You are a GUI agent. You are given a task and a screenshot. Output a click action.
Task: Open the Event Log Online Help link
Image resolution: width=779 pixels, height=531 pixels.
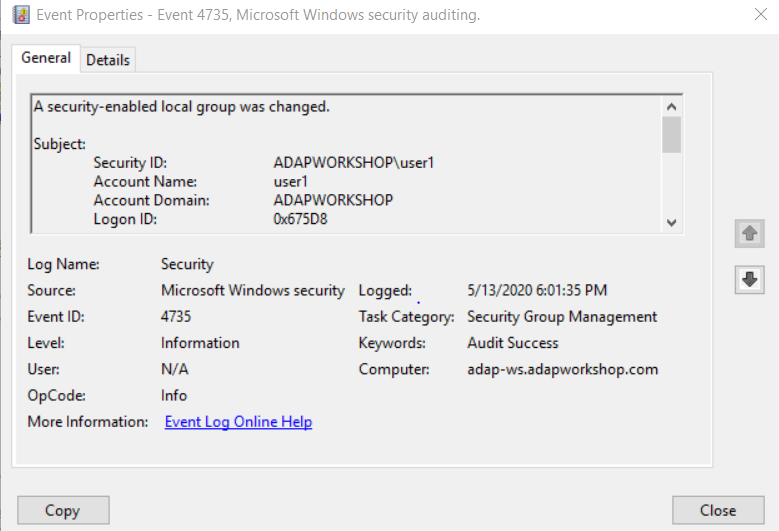(238, 422)
